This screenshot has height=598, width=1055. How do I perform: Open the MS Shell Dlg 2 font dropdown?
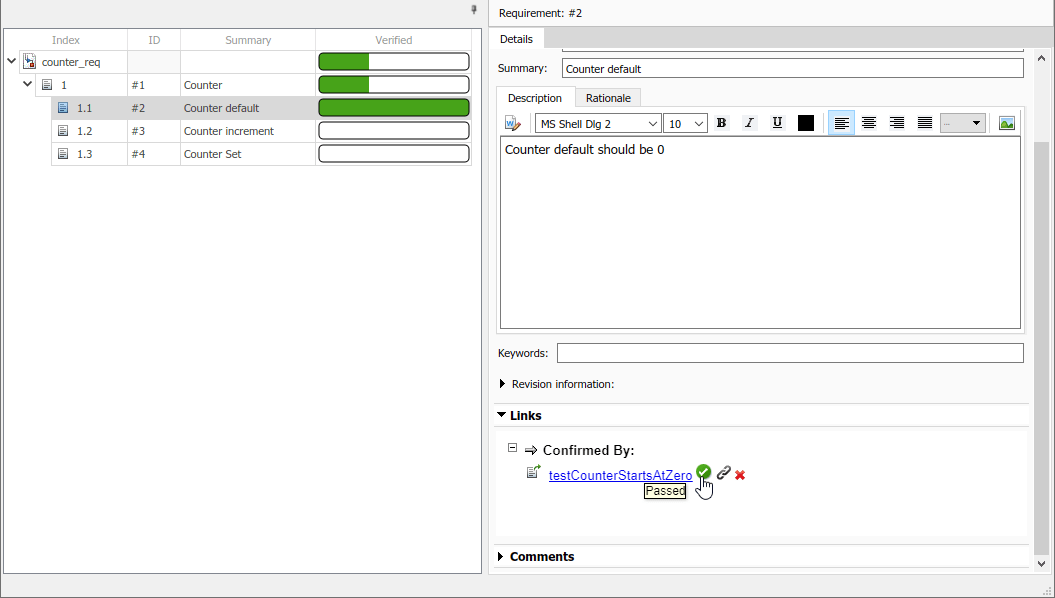597,122
